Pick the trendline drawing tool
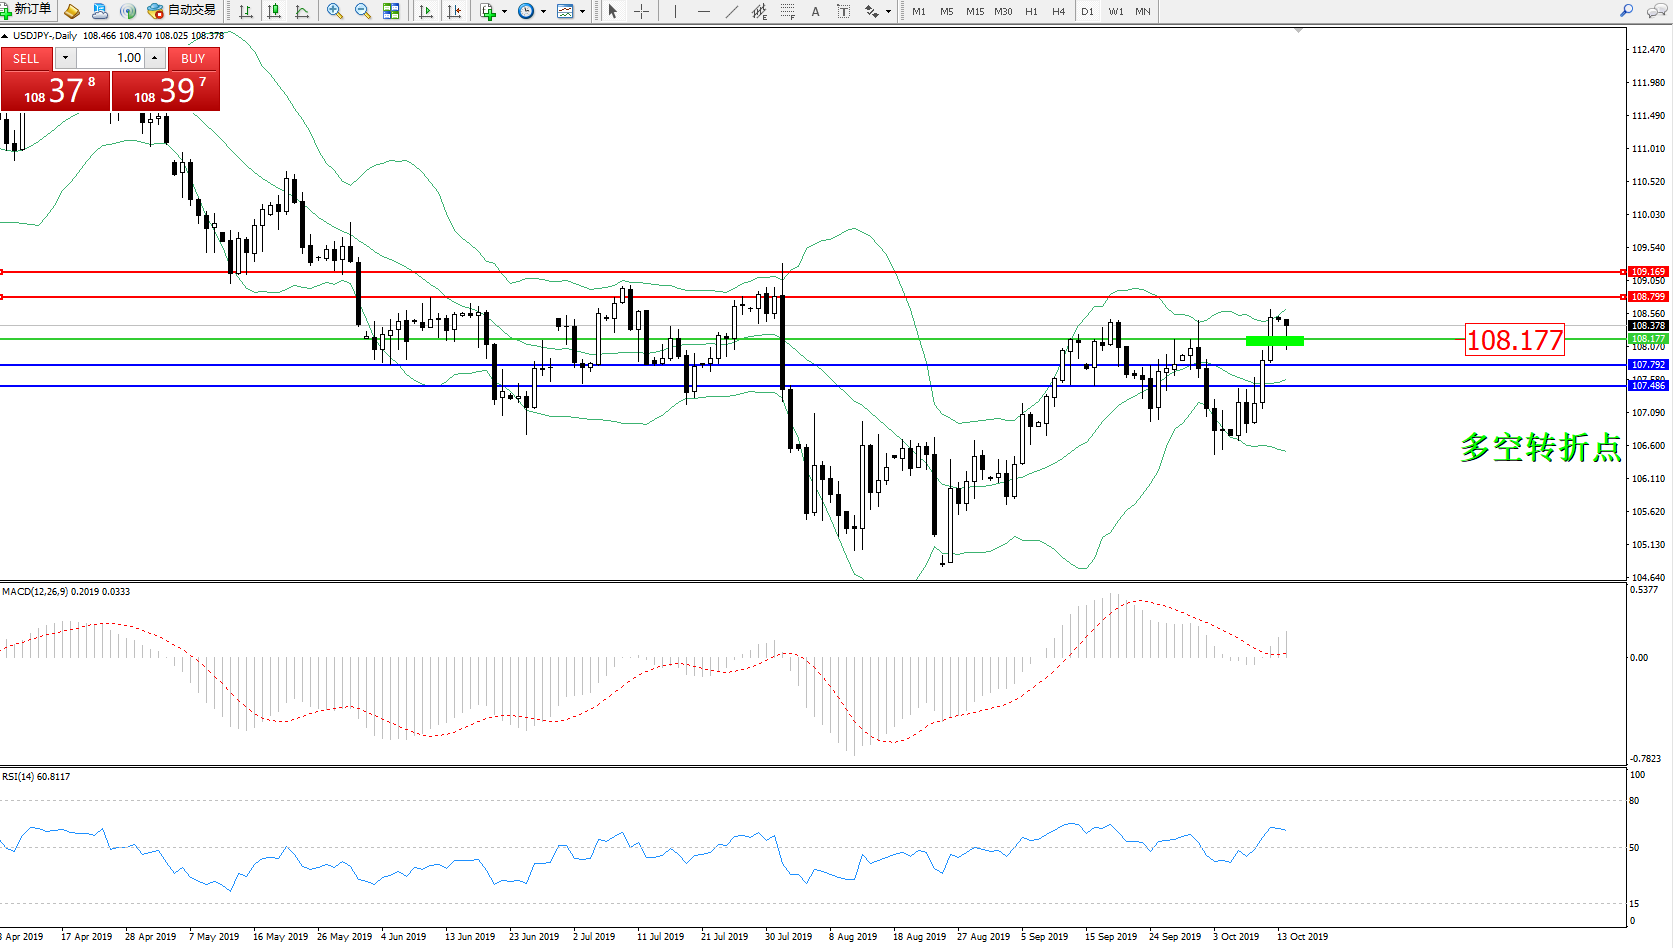 pyautogui.click(x=732, y=11)
